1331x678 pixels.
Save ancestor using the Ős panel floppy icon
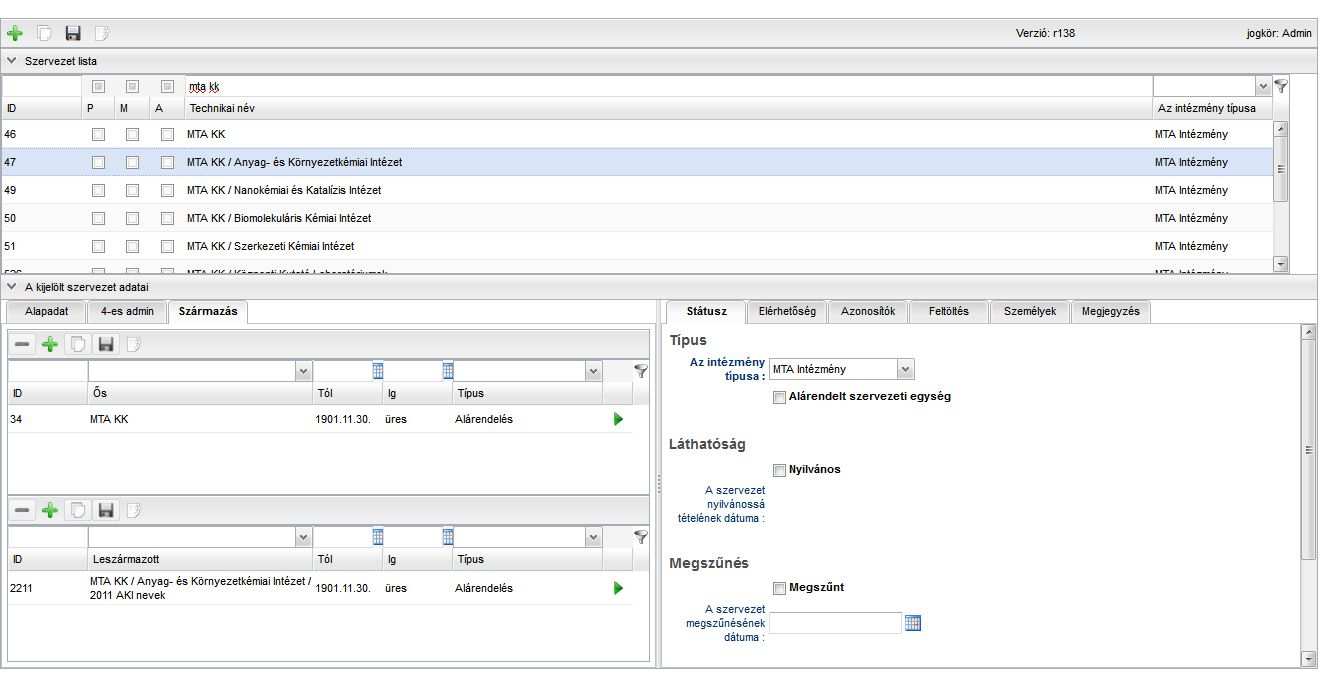[106, 344]
